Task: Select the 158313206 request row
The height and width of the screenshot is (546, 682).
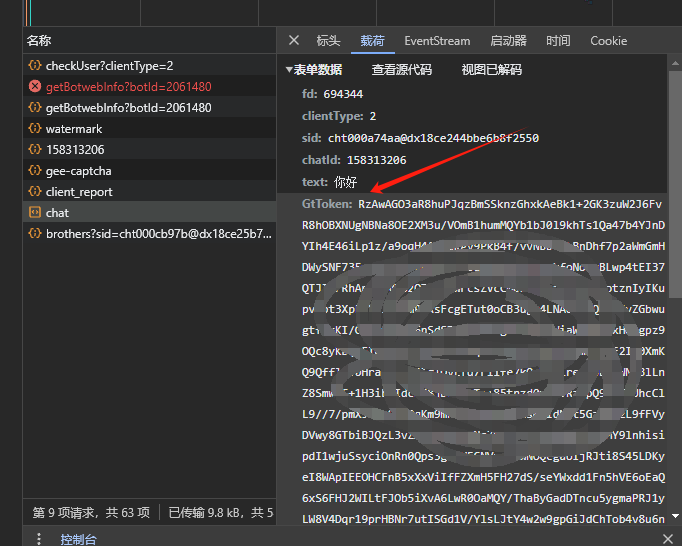Action: click(x=74, y=150)
